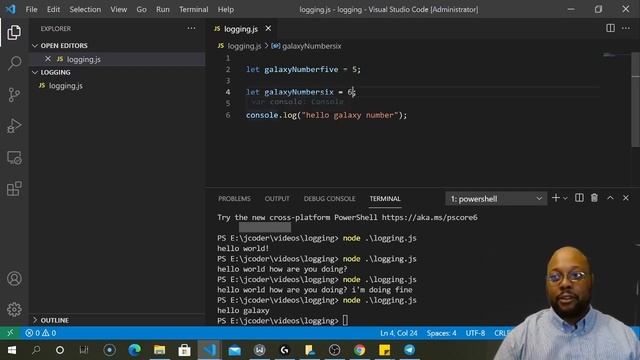Image resolution: width=640 pixels, height=360 pixels.
Task: Click line 6 console.log code
Action: pyautogui.click(x=327, y=115)
